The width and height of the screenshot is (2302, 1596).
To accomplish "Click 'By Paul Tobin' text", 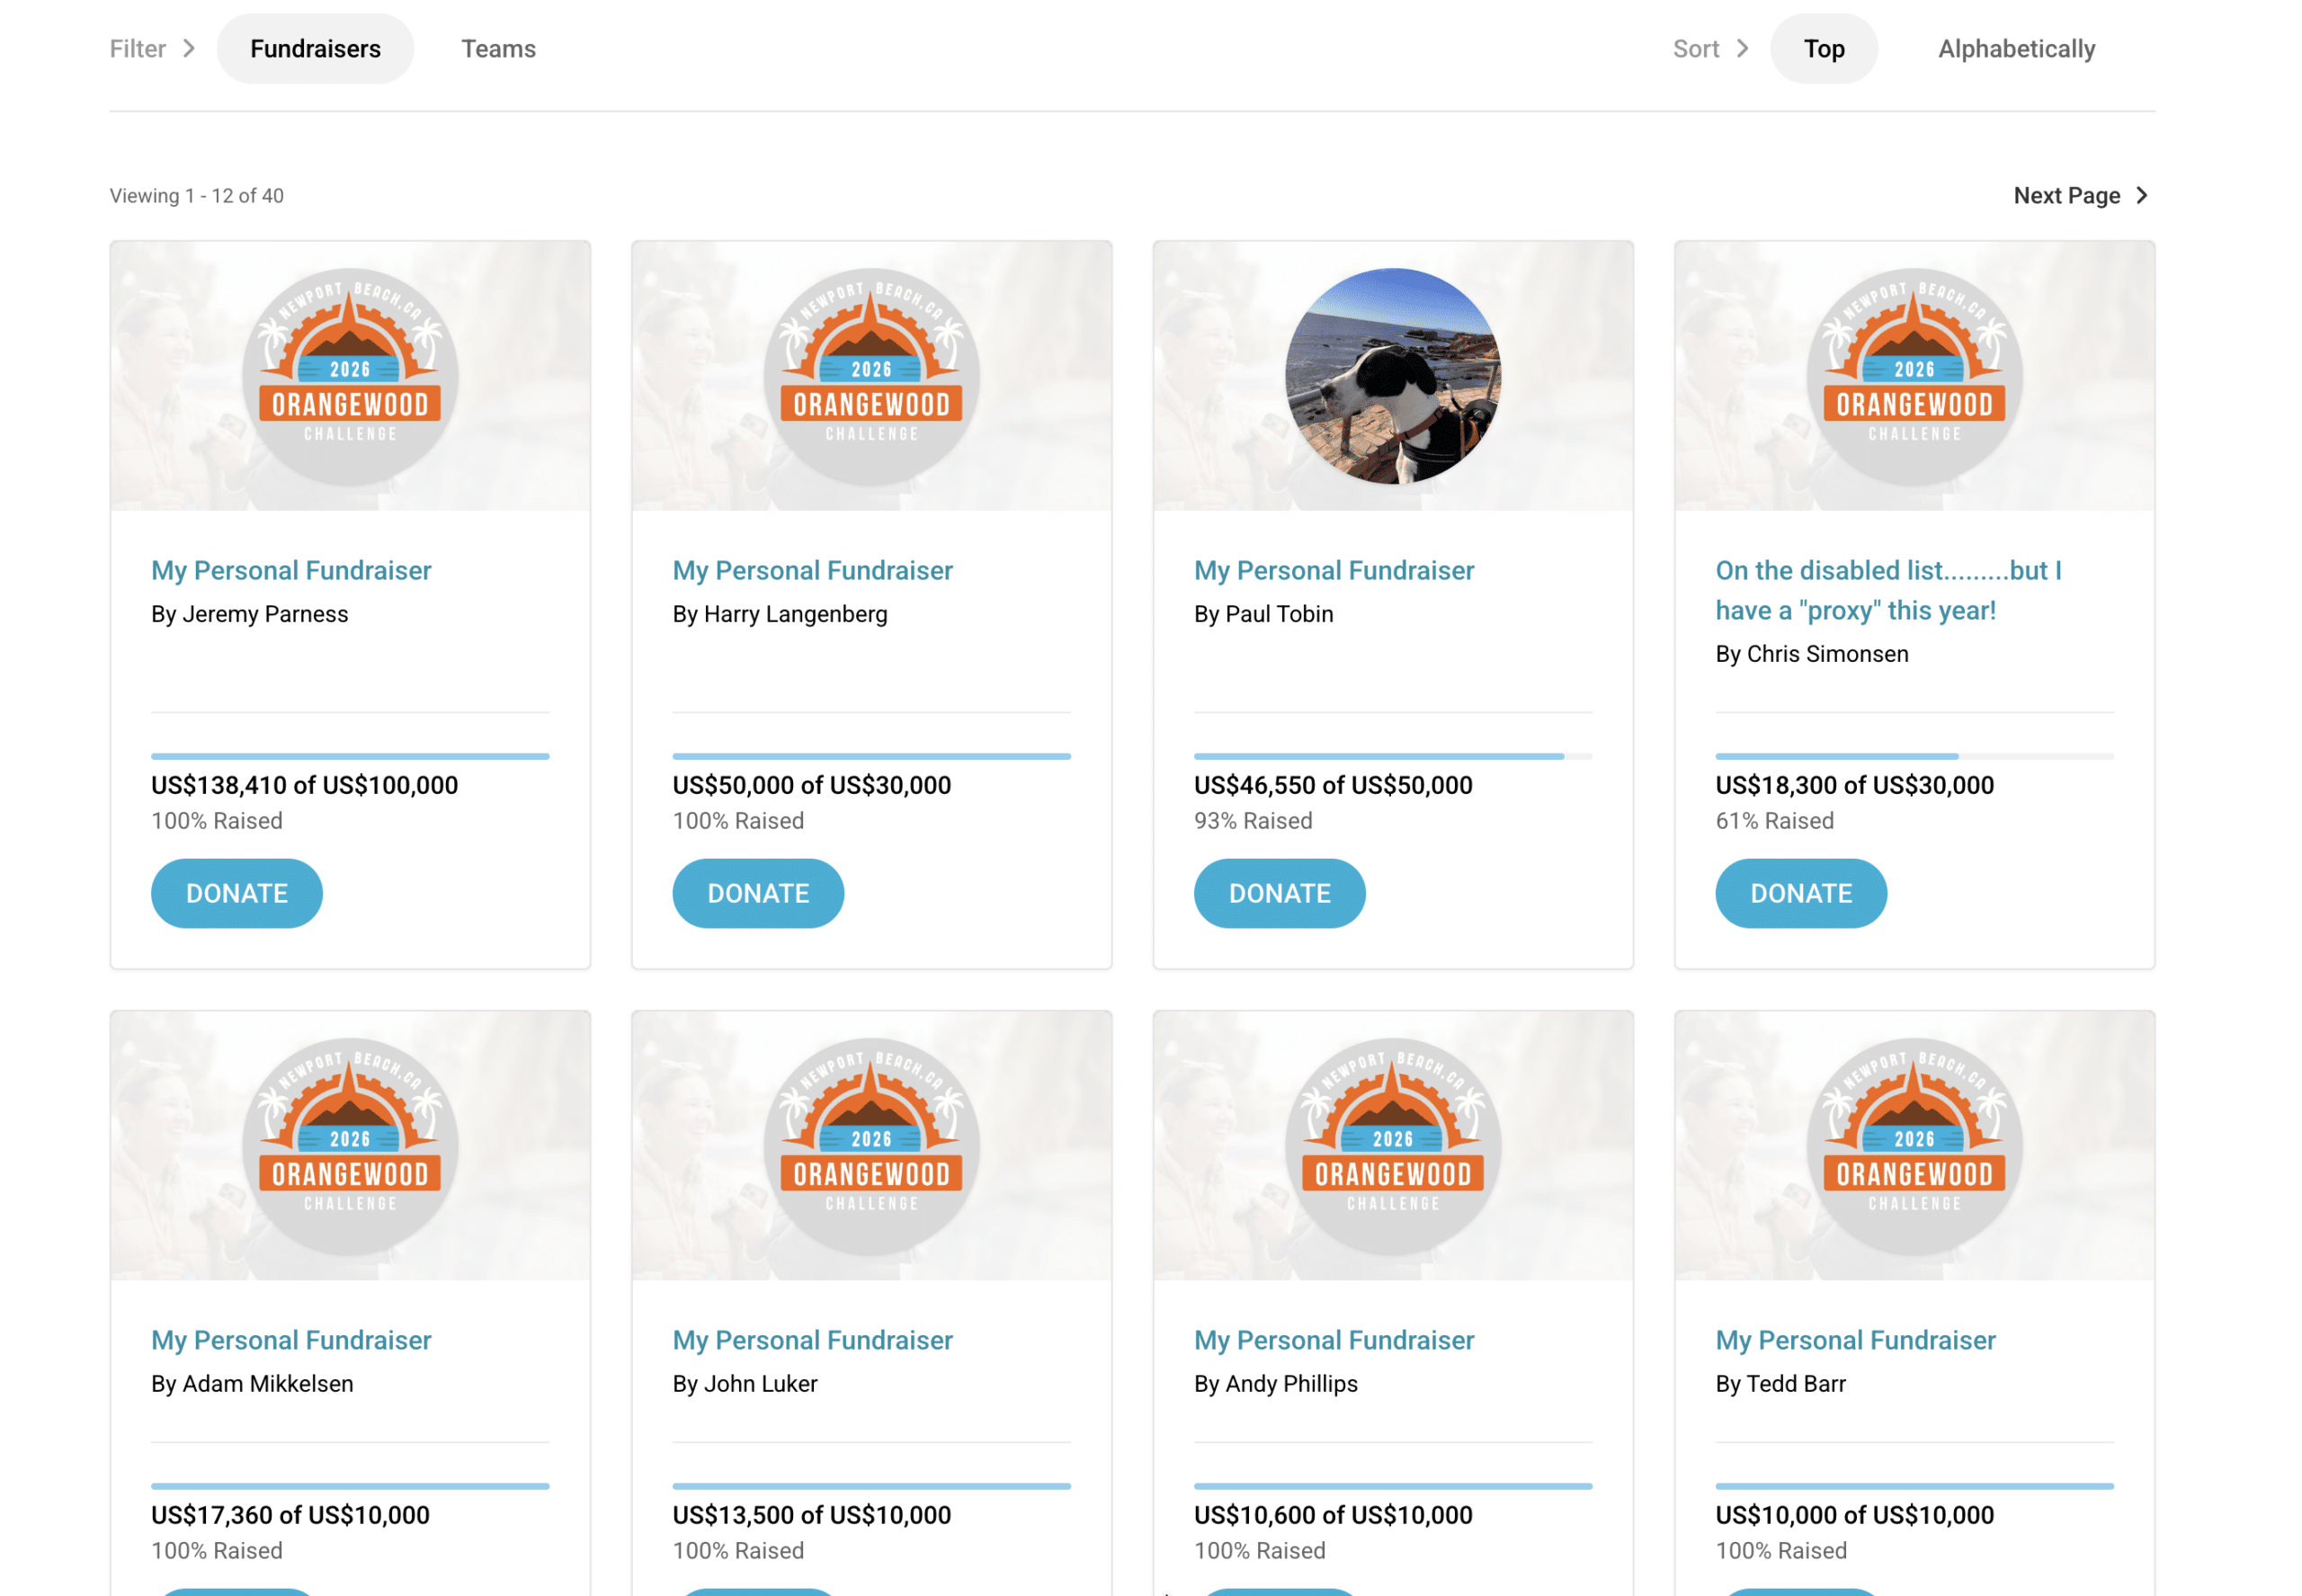I will tap(1264, 614).
